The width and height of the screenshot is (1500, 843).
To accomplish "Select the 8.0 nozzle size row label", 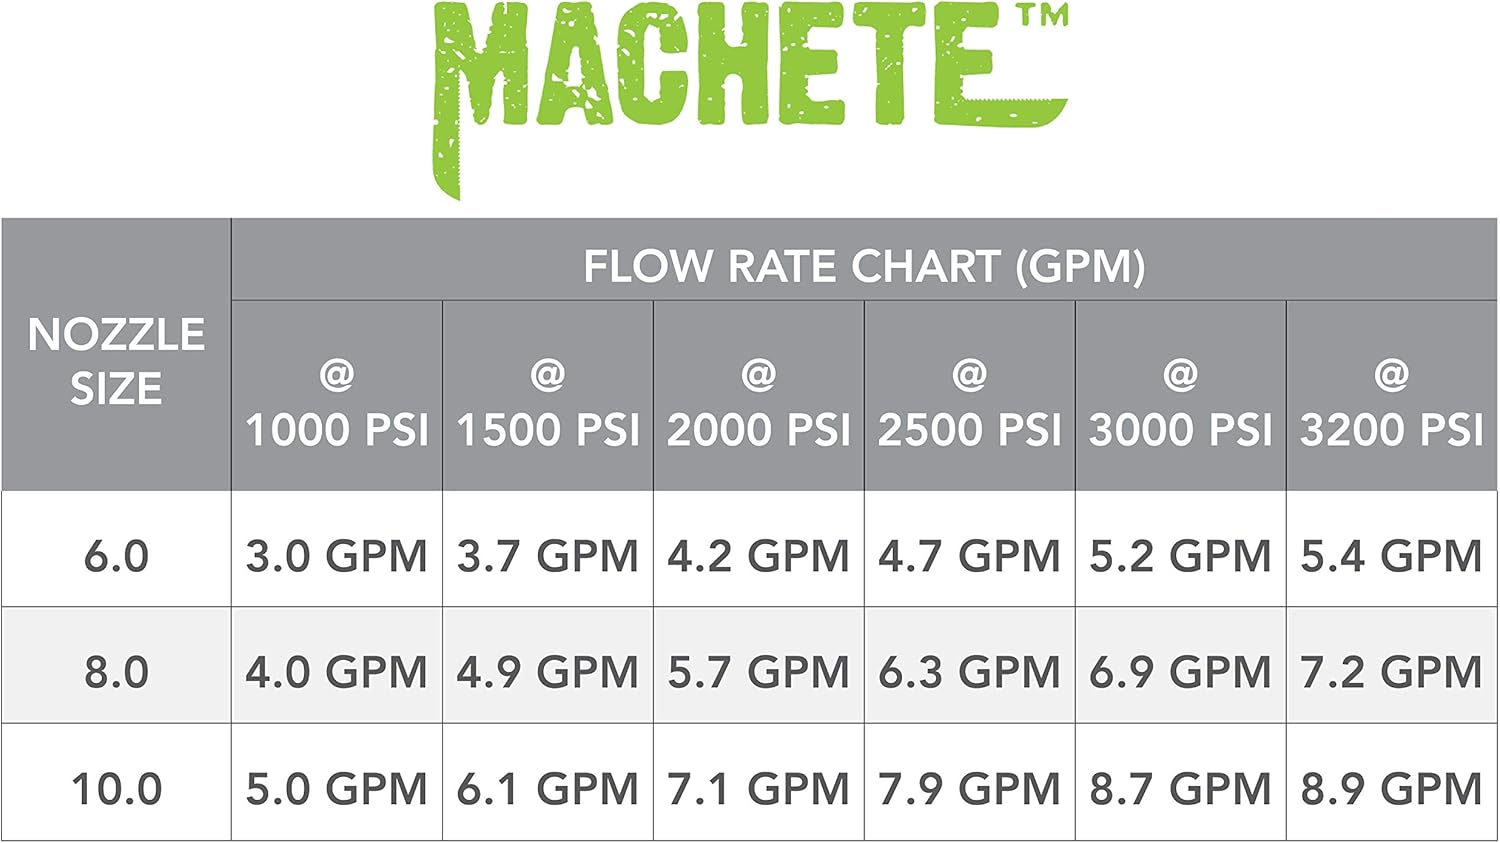I will point(116,672).
